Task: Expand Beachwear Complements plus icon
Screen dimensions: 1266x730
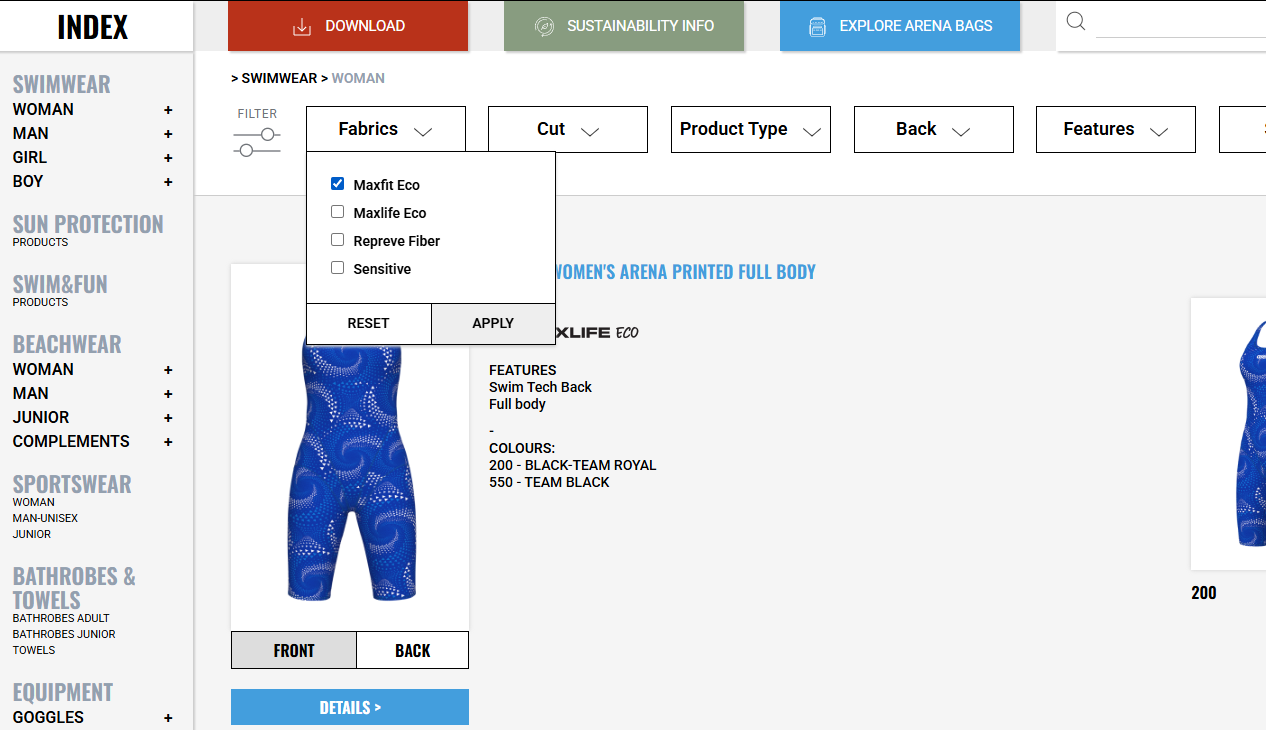Action: [x=168, y=442]
